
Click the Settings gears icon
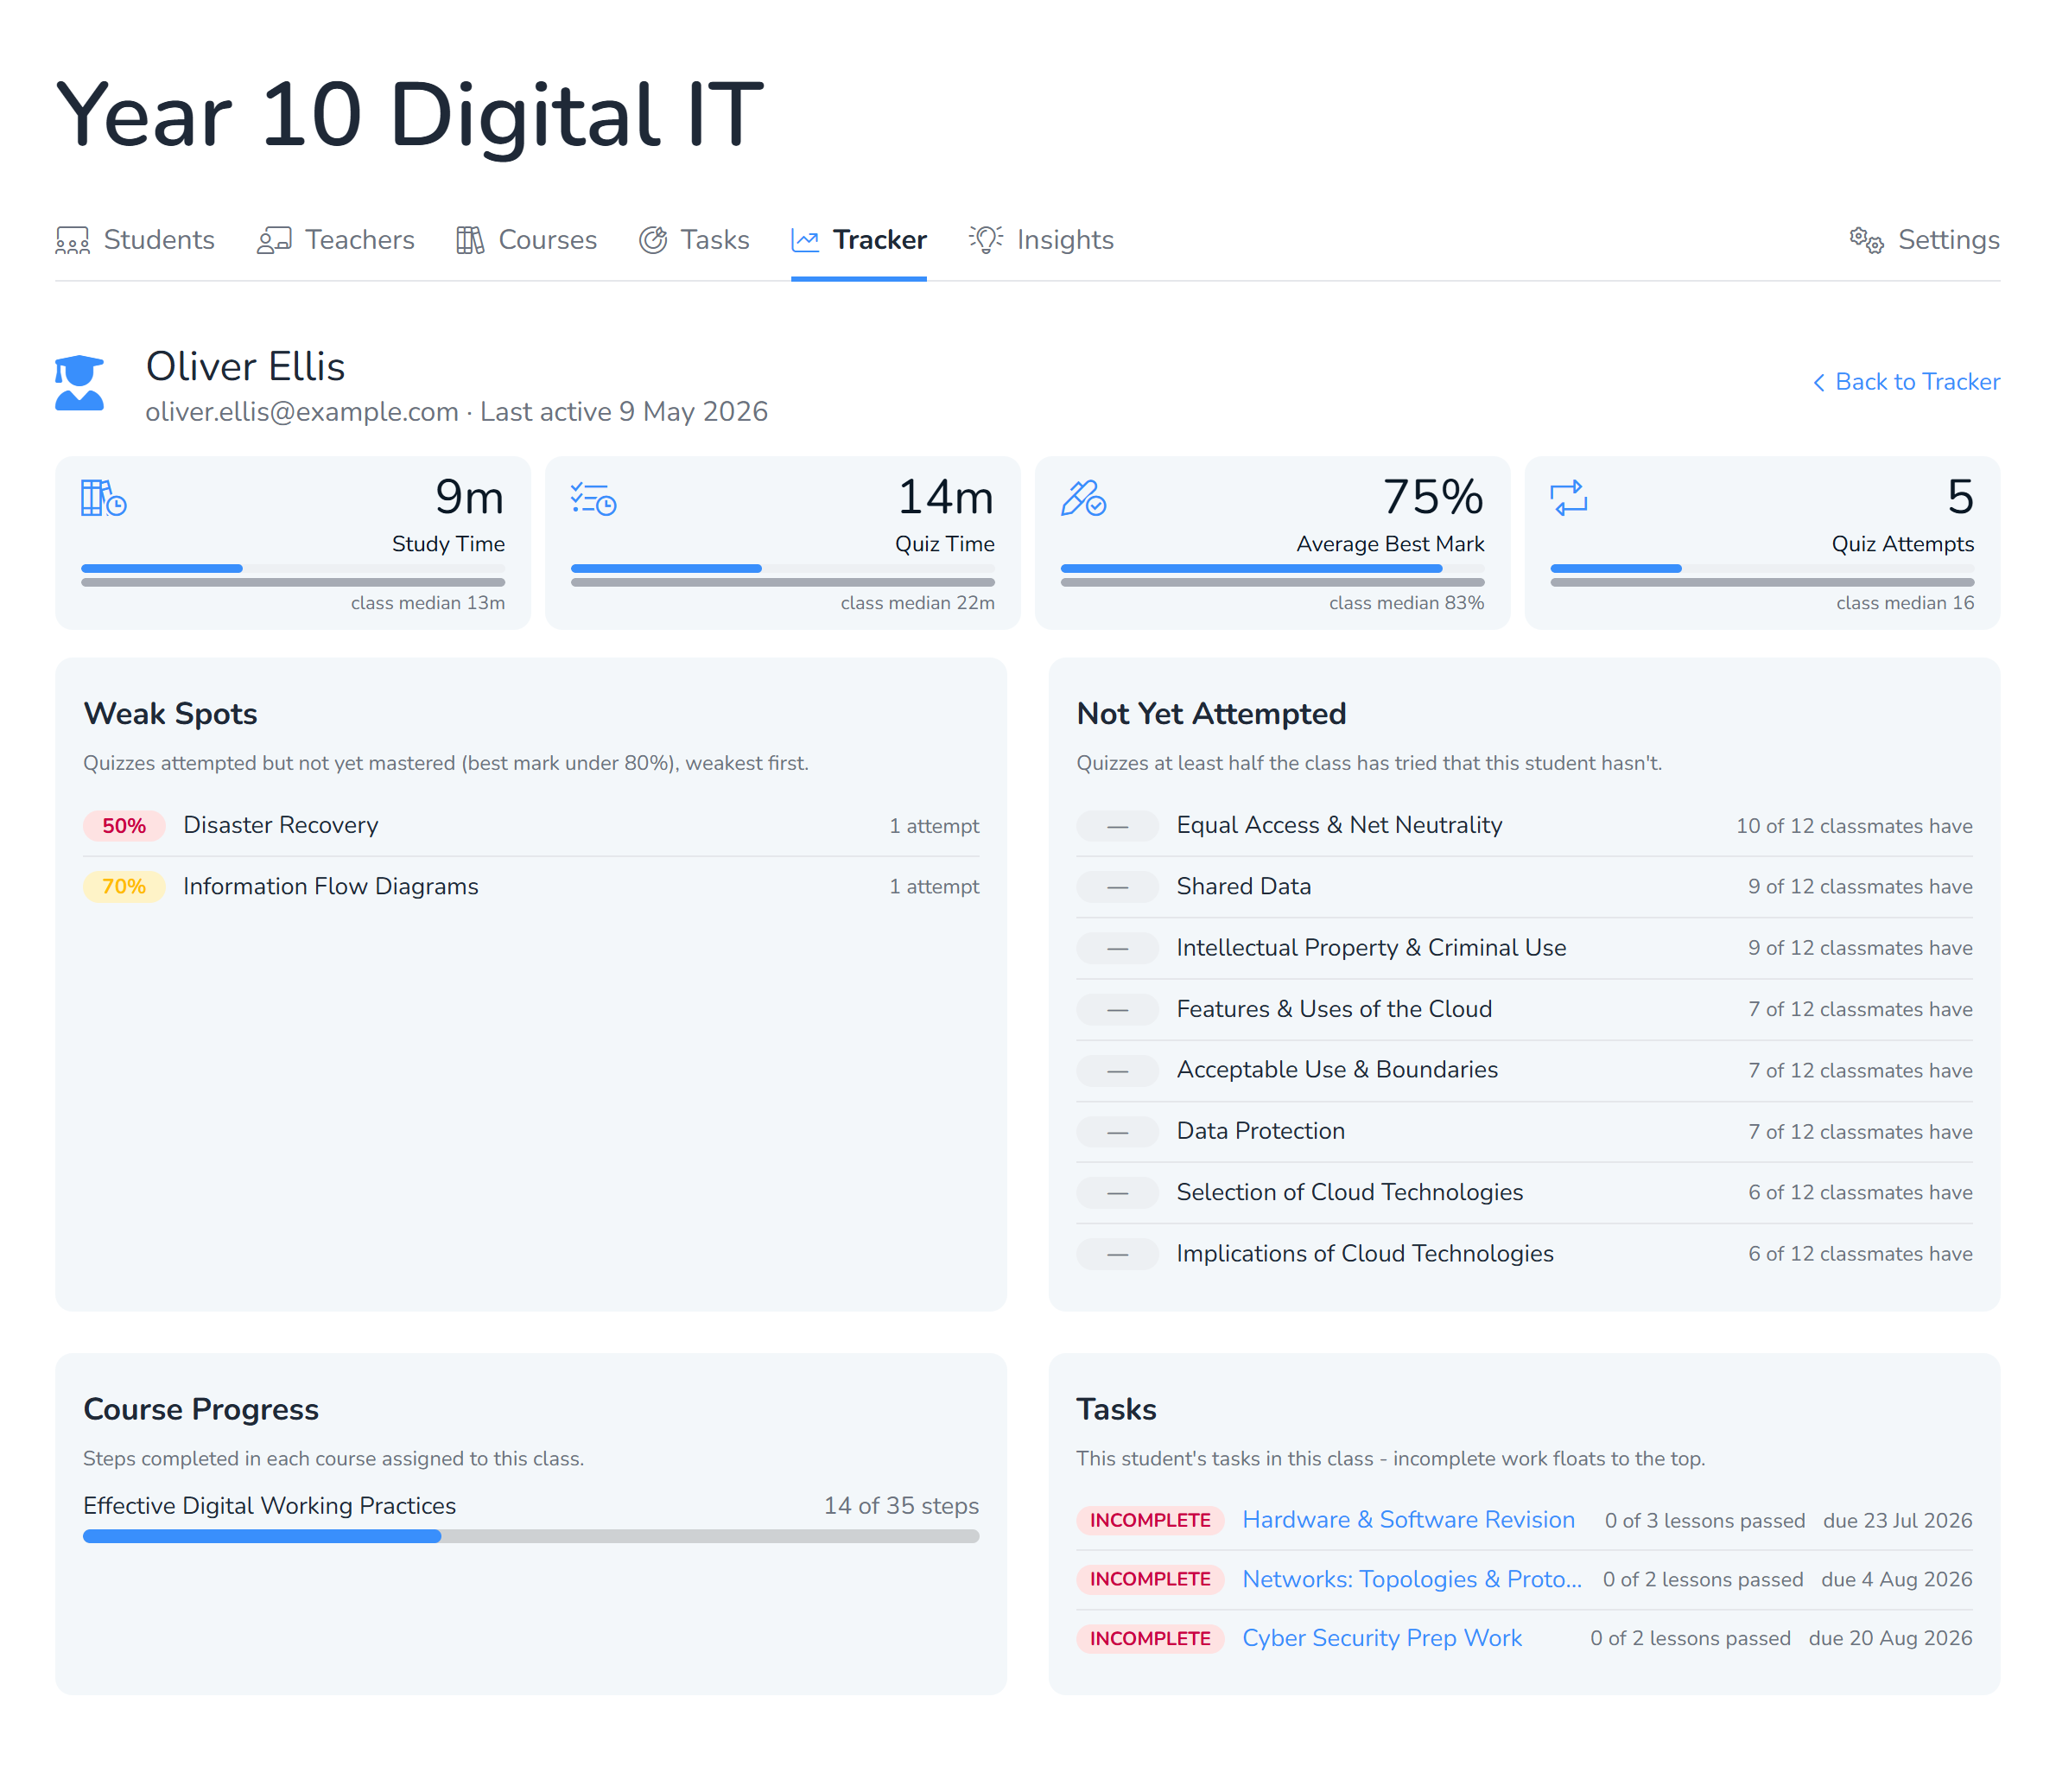[1866, 240]
